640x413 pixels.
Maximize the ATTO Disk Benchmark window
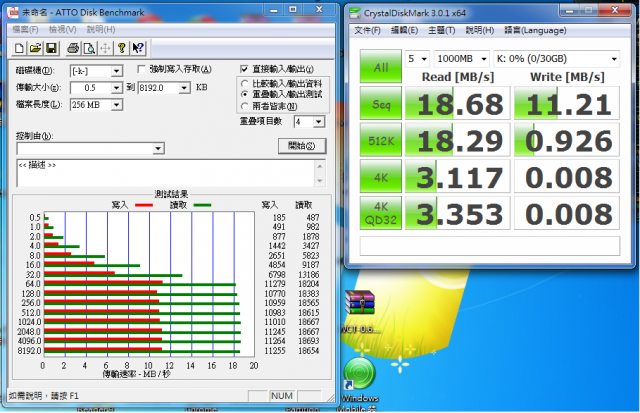coord(293,9)
